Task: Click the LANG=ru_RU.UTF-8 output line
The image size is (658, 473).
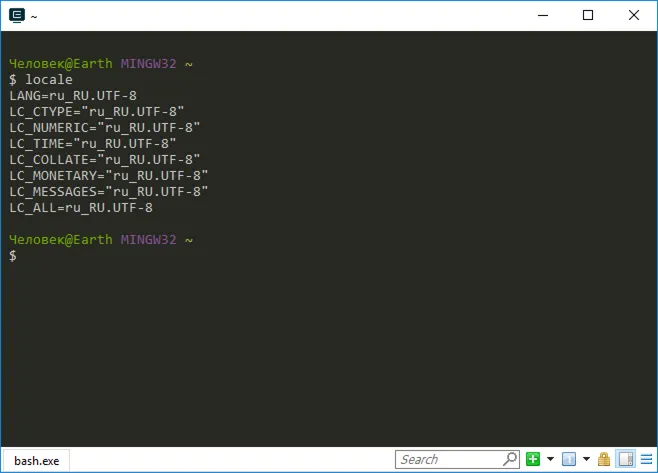Action: point(73,95)
